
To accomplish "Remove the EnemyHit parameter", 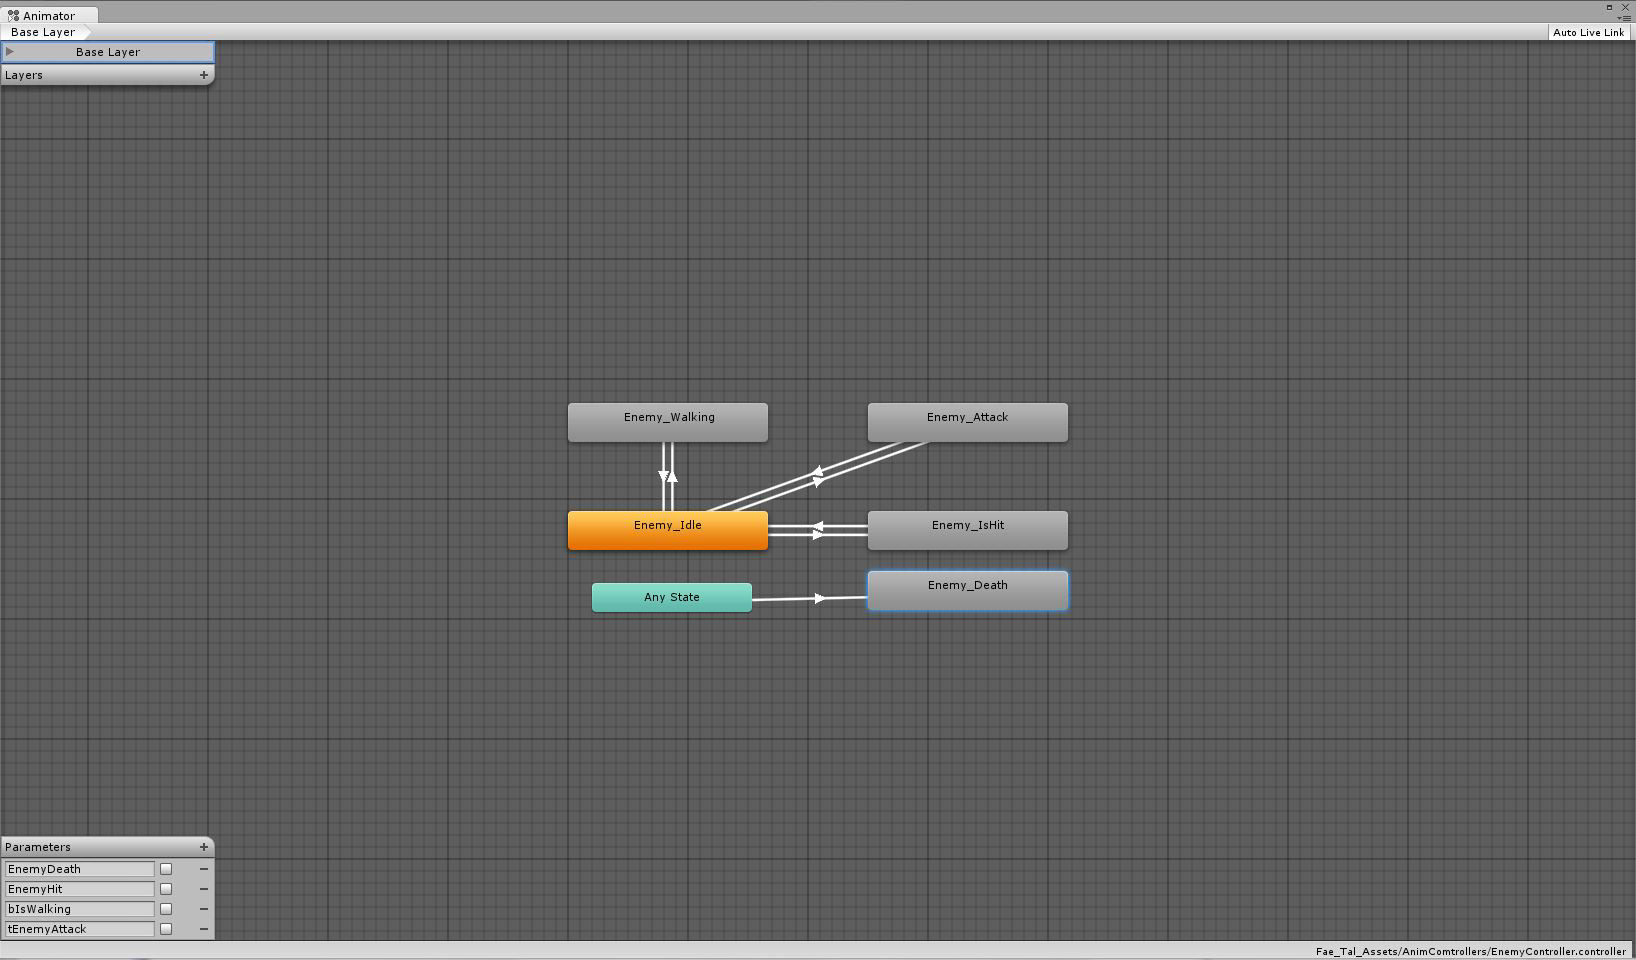I will tap(204, 889).
